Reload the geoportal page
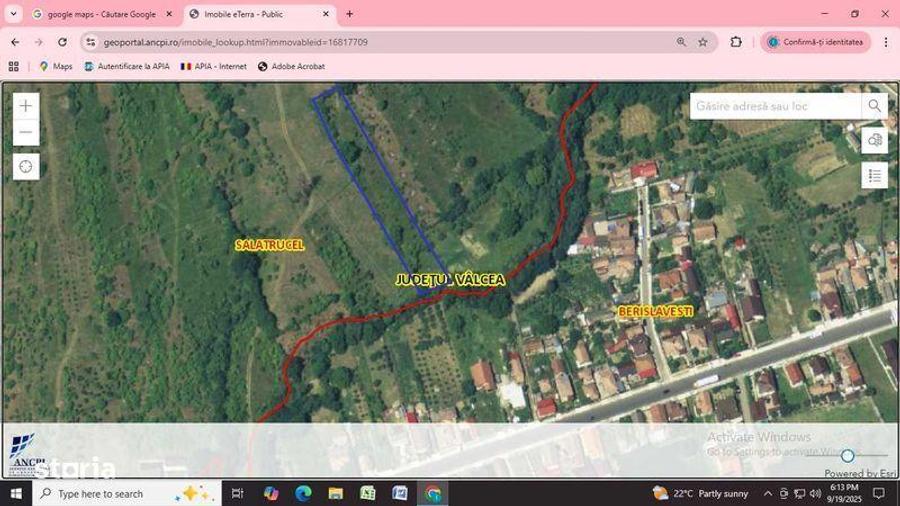The height and width of the screenshot is (506, 900). pos(62,42)
